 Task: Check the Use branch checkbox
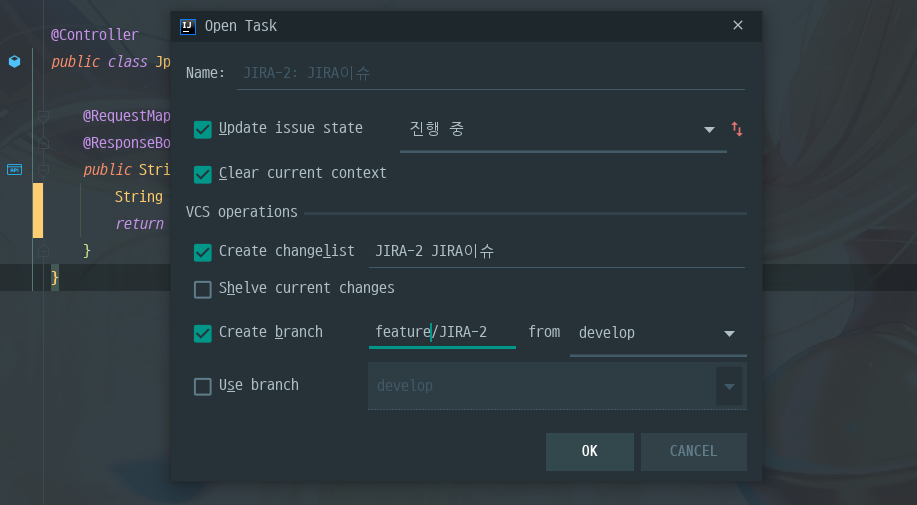pos(202,386)
